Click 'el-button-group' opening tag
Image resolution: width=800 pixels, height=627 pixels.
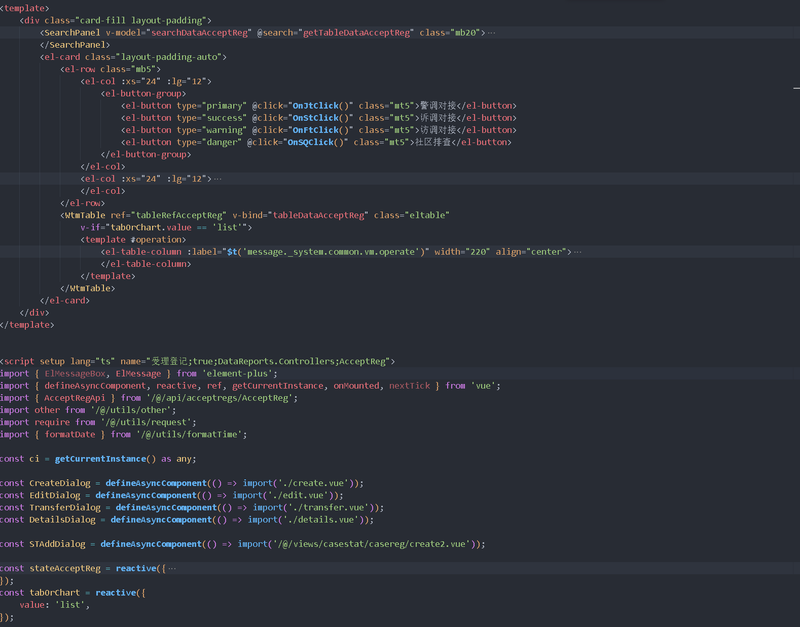(143, 94)
